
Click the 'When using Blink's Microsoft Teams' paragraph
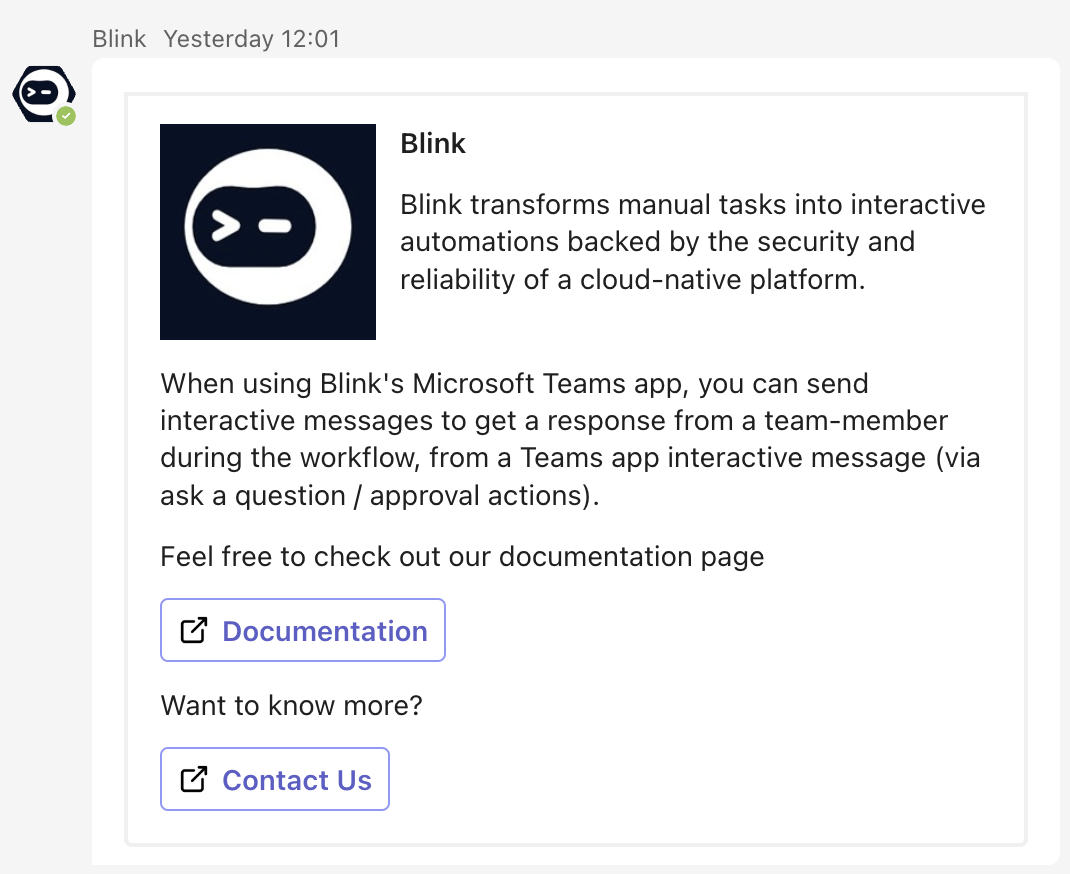[570, 439]
